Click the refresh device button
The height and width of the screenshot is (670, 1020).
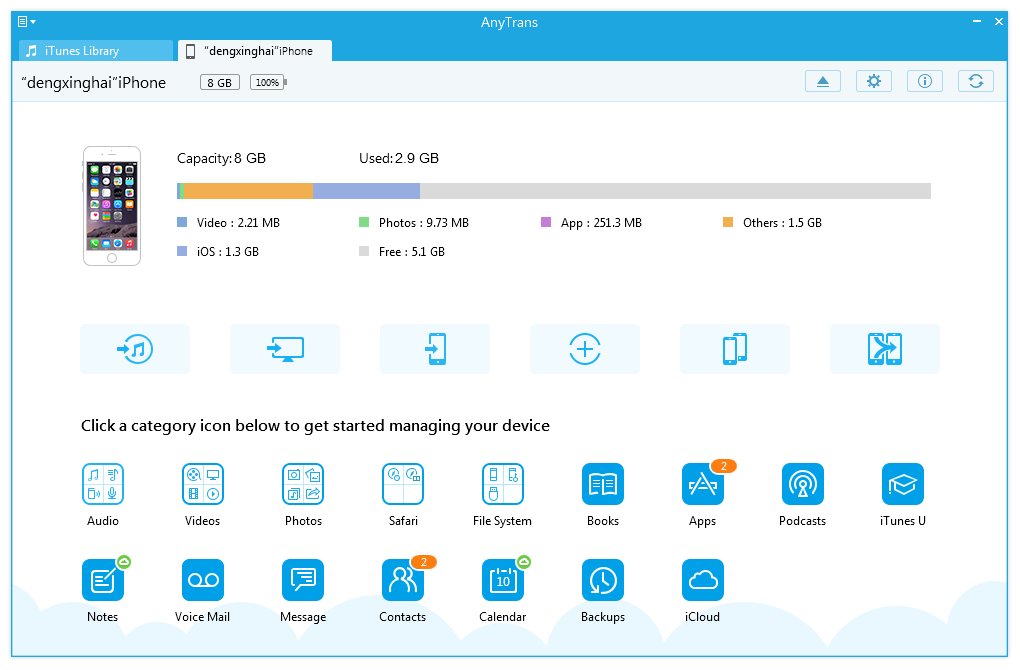[975, 82]
